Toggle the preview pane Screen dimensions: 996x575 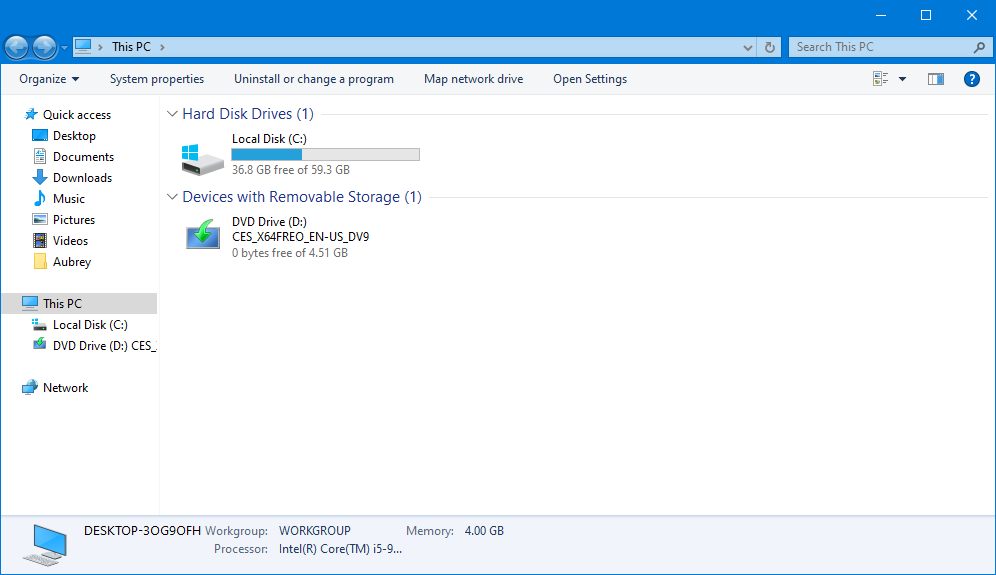coord(936,79)
